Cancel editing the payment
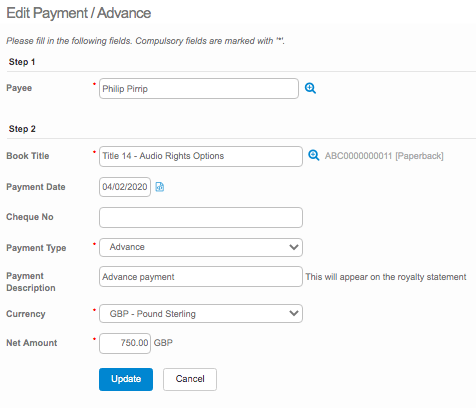The height and width of the screenshot is (408, 476). pyautogui.click(x=190, y=379)
